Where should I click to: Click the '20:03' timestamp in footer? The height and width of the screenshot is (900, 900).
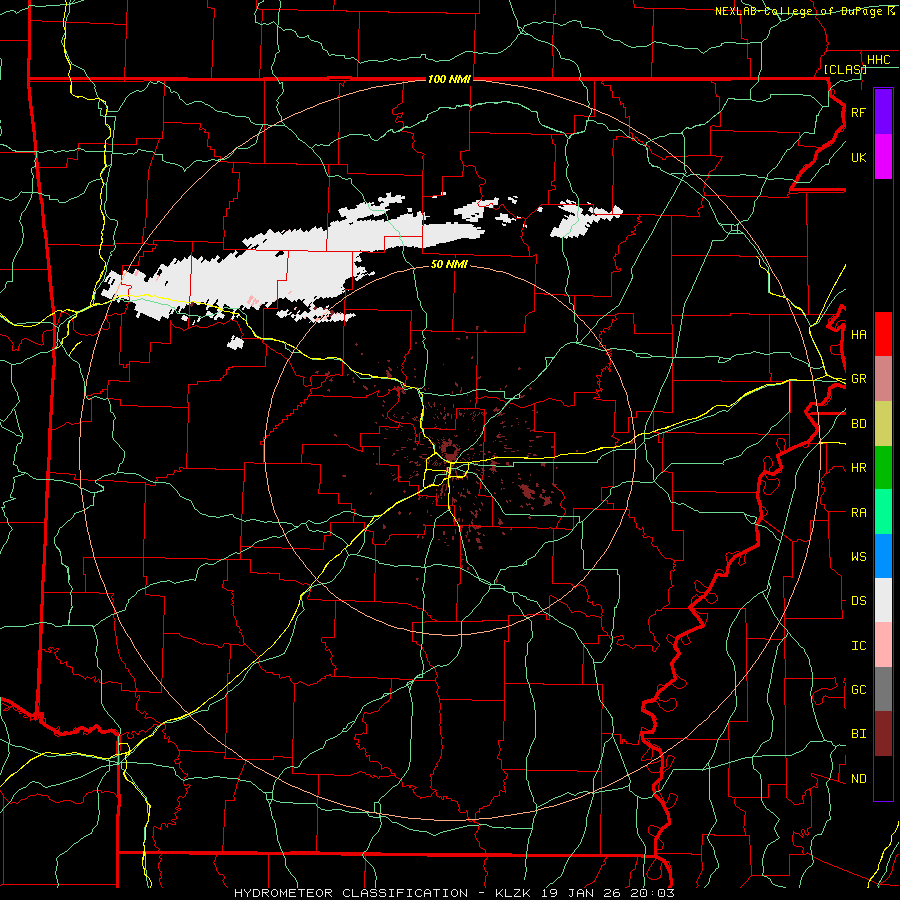click(652, 893)
